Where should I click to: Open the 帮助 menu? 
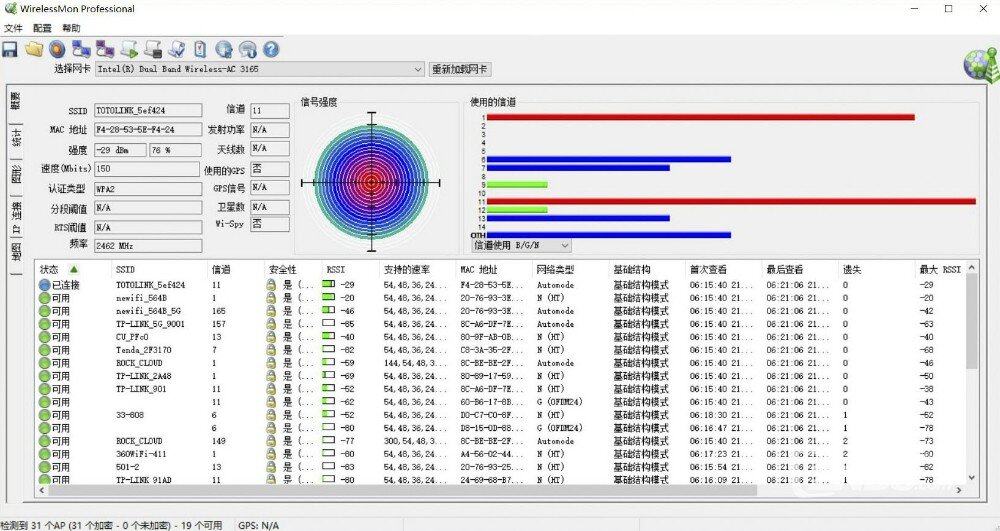[71, 28]
